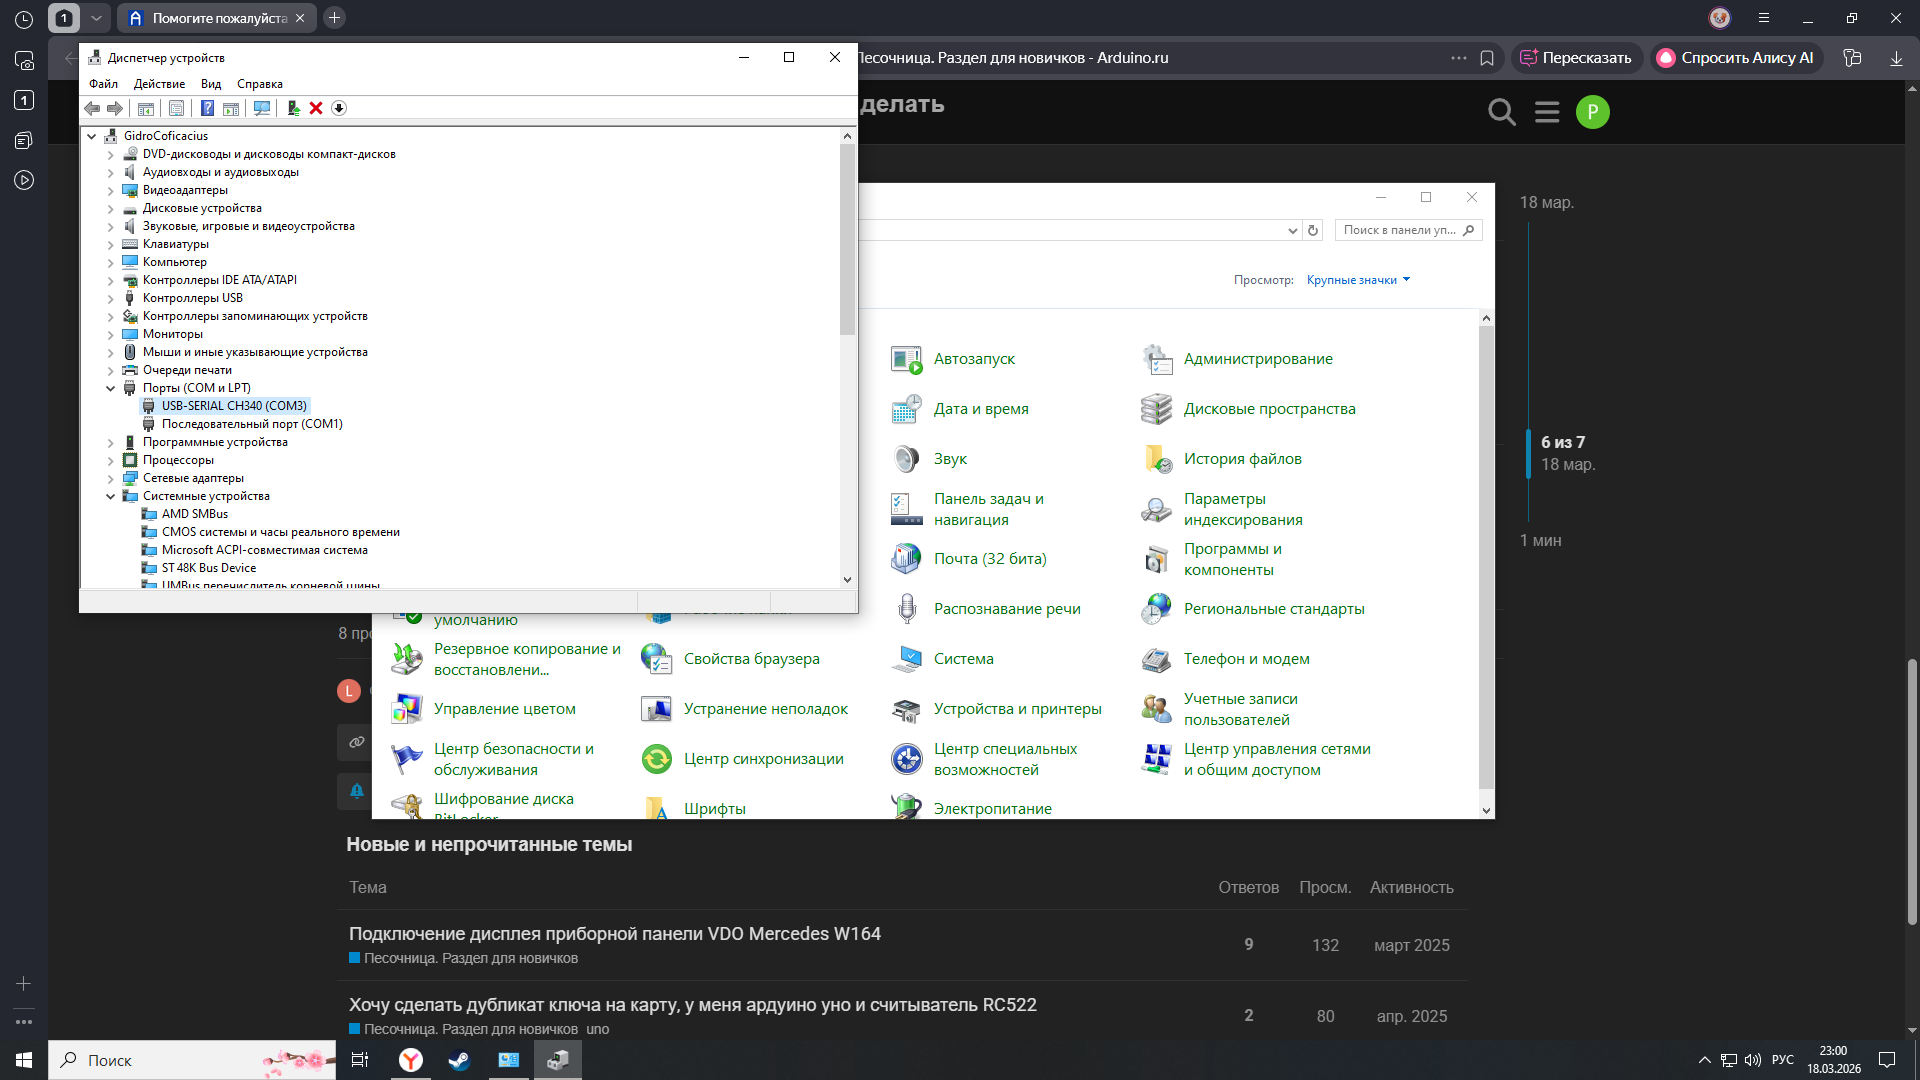
Task: Click the blue question mark help icon
Action: tap(207, 108)
